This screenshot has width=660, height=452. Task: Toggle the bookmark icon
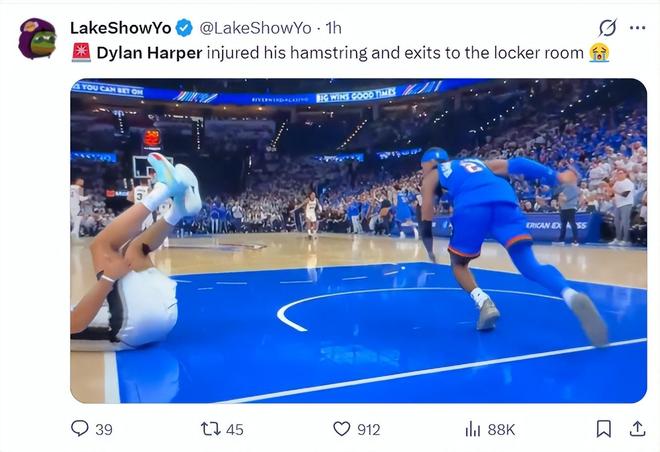(604, 429)
